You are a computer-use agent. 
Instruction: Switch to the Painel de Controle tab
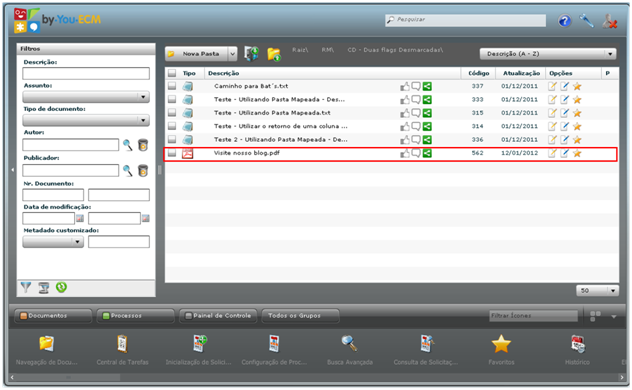(219, 316)
